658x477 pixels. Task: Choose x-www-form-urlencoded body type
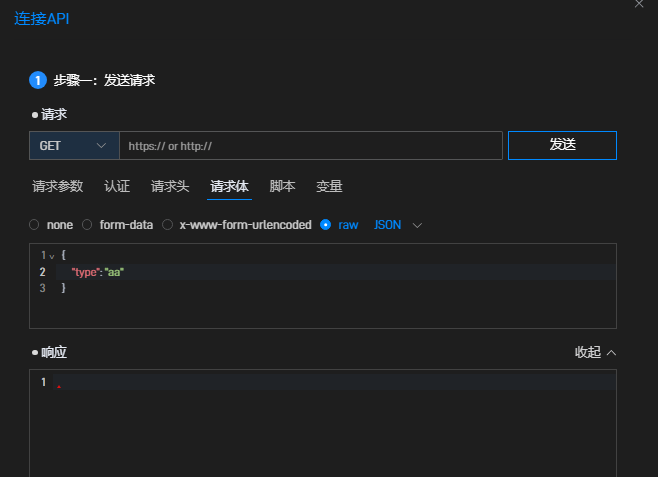click(167, 225)
